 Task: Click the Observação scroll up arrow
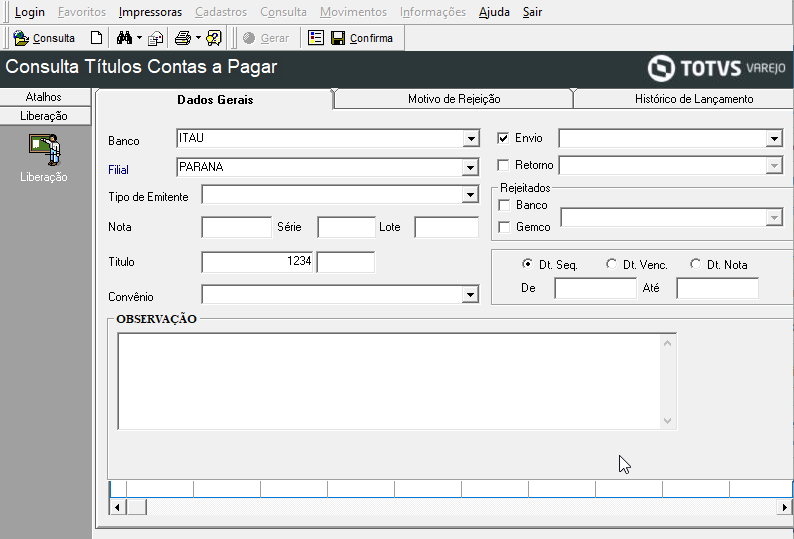coord(667,343)
